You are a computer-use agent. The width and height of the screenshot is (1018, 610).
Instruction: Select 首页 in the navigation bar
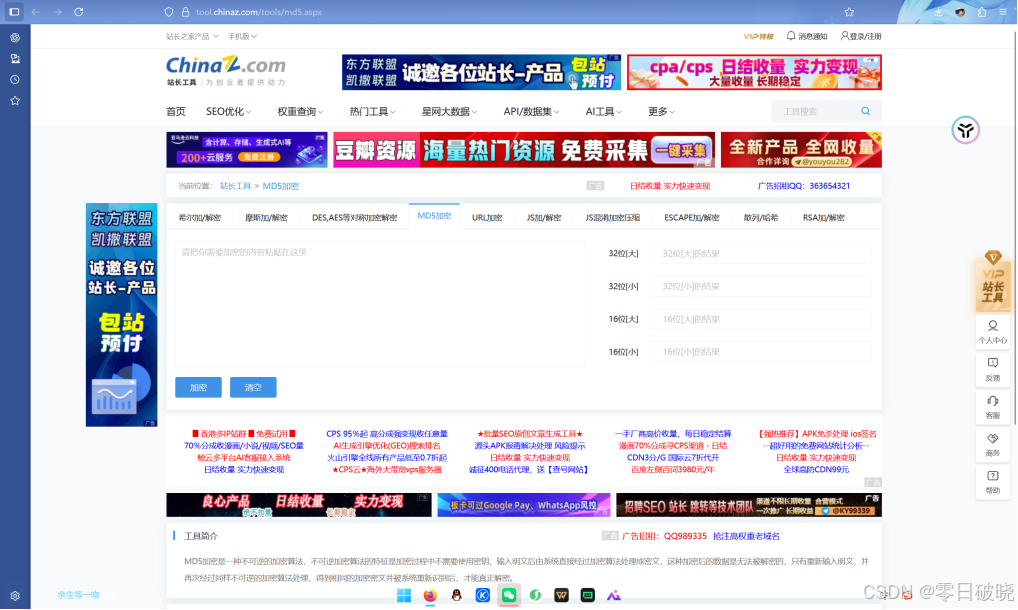pyautogui.click(x=175, y=111)
